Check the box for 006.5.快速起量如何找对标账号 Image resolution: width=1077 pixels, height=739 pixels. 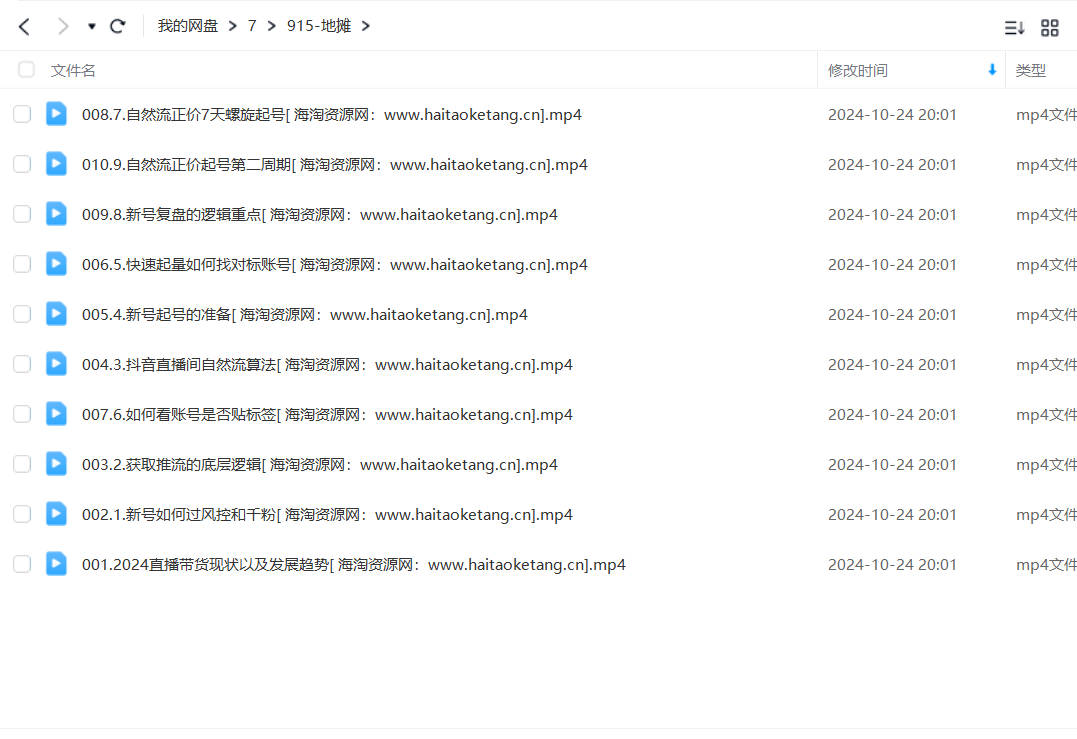tap(22, 264)
